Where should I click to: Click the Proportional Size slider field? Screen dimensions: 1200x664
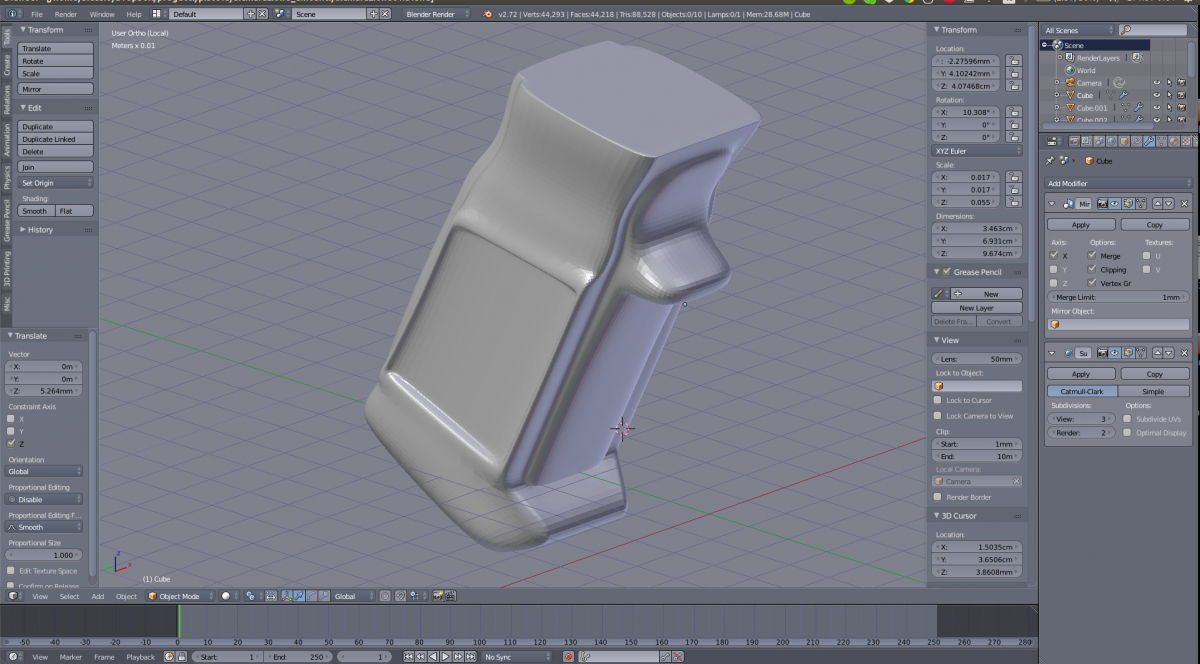click(45, 555)
